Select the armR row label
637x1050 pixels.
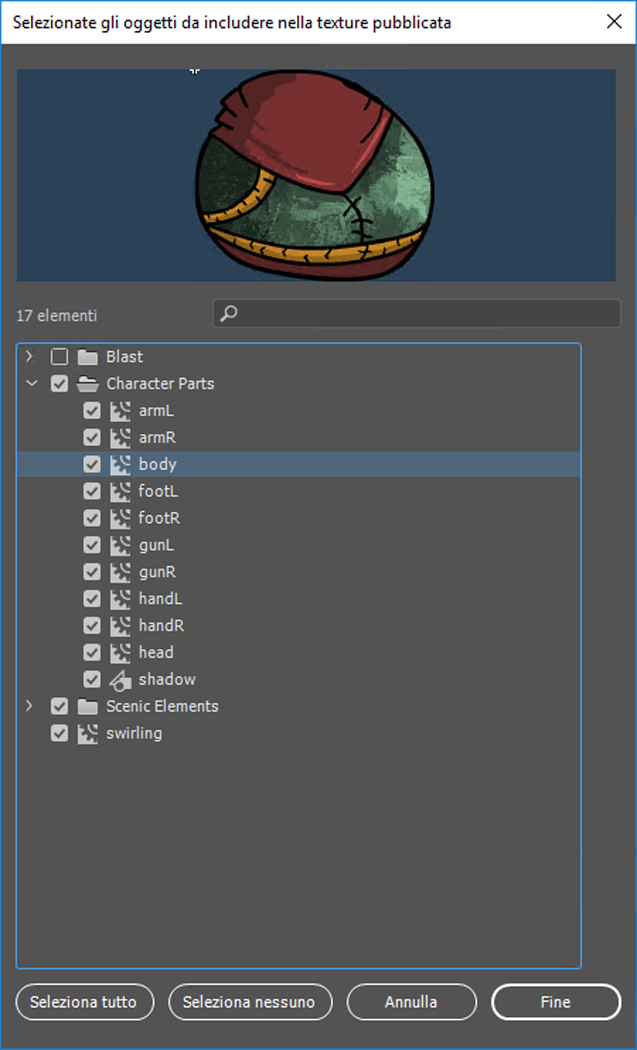pos(157,437)
